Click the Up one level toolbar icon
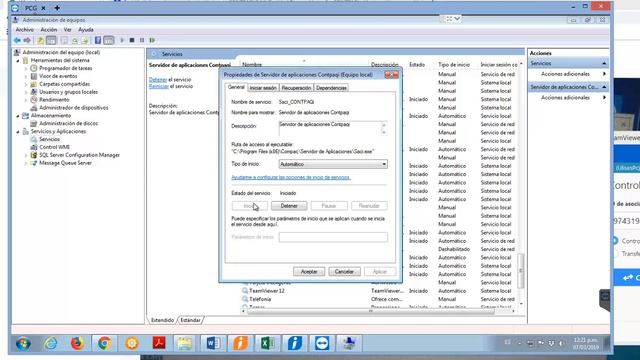Screen dimensions: 640x360 (x=40, y=40)
